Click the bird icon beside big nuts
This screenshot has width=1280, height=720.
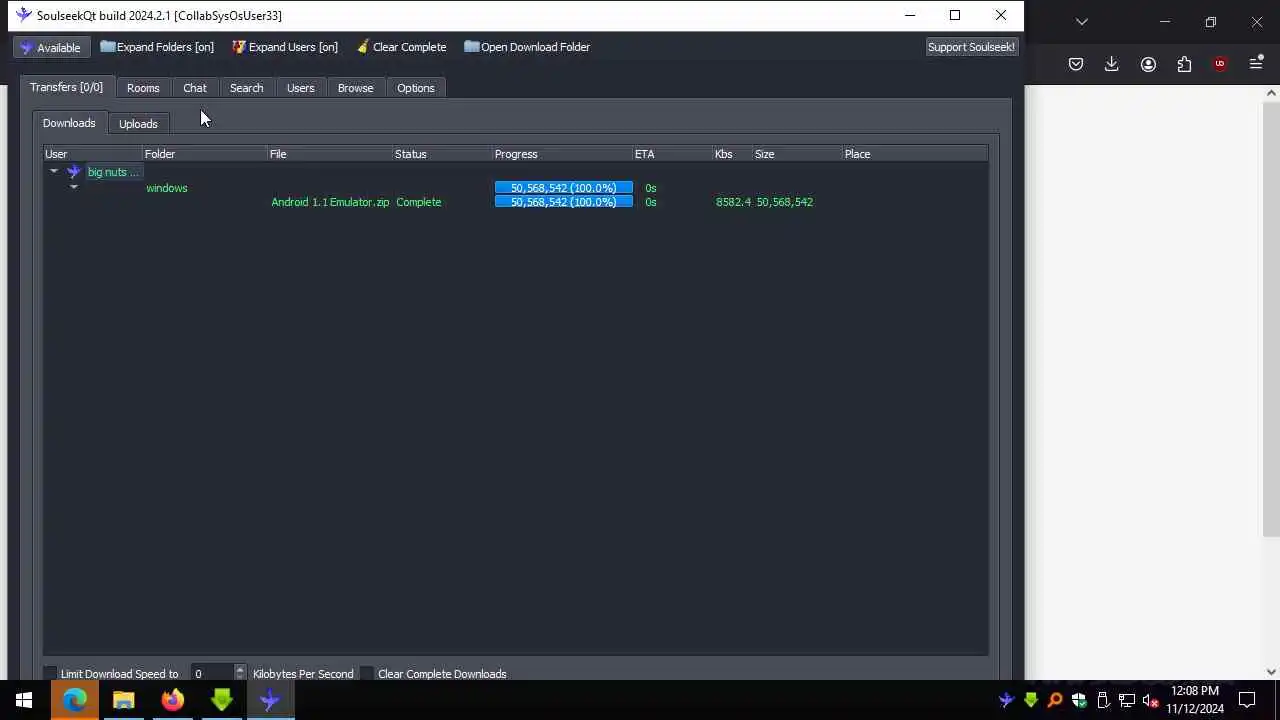pyautogui.click(x=74, y=172)
